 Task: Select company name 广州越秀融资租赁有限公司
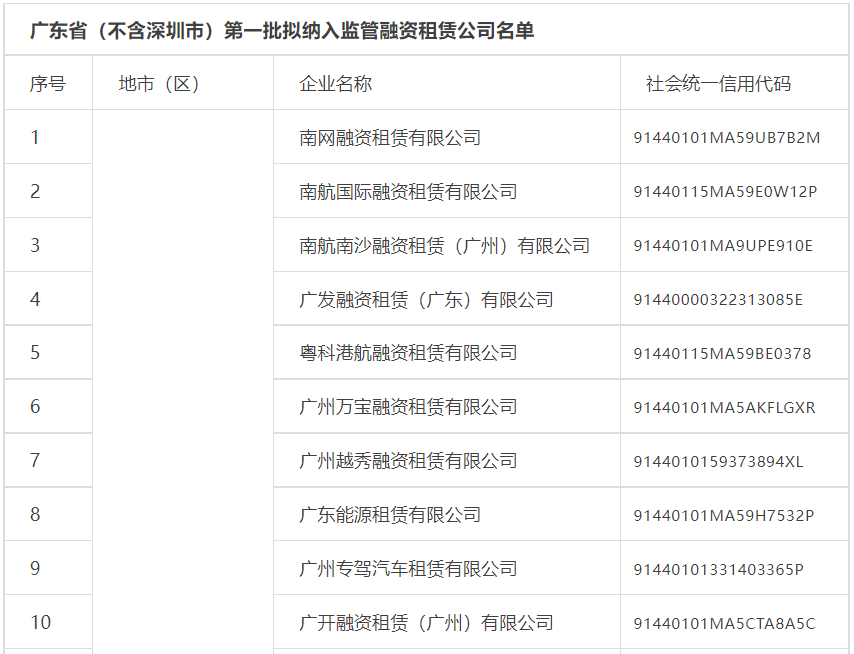click(x=408, y=461)
